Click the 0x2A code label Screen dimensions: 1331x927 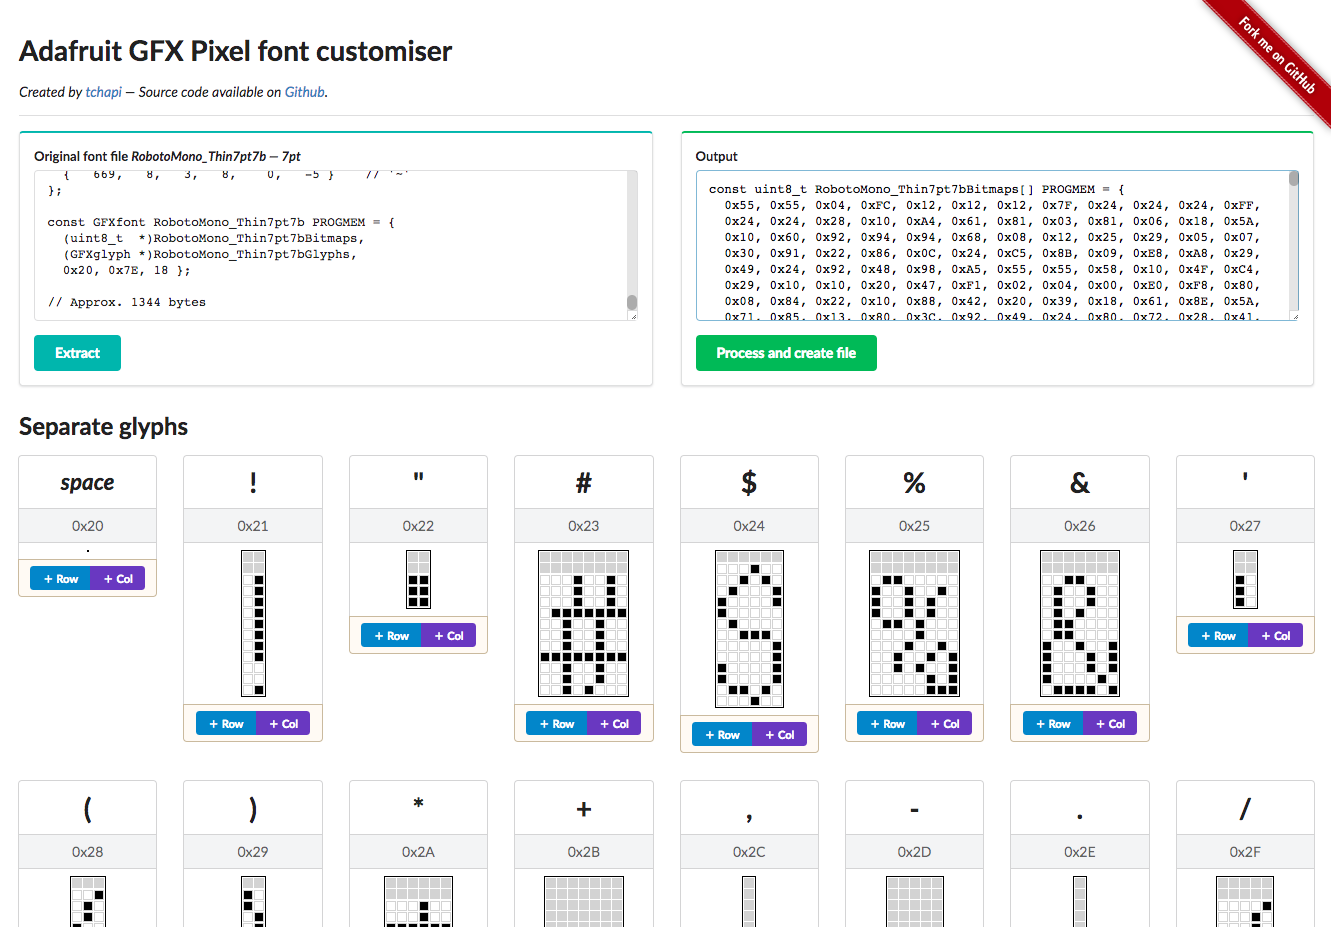click(418, 852)
